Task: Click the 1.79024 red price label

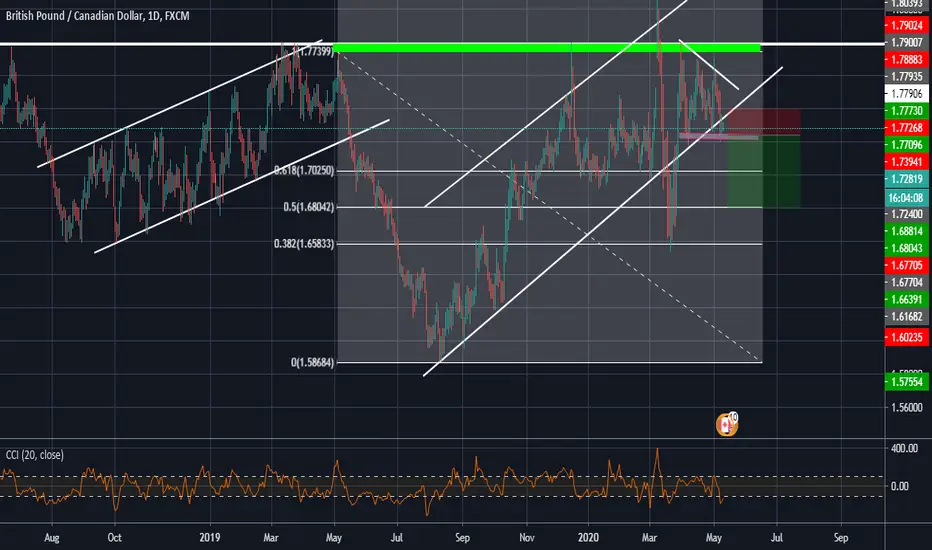Action: (906, 25)
